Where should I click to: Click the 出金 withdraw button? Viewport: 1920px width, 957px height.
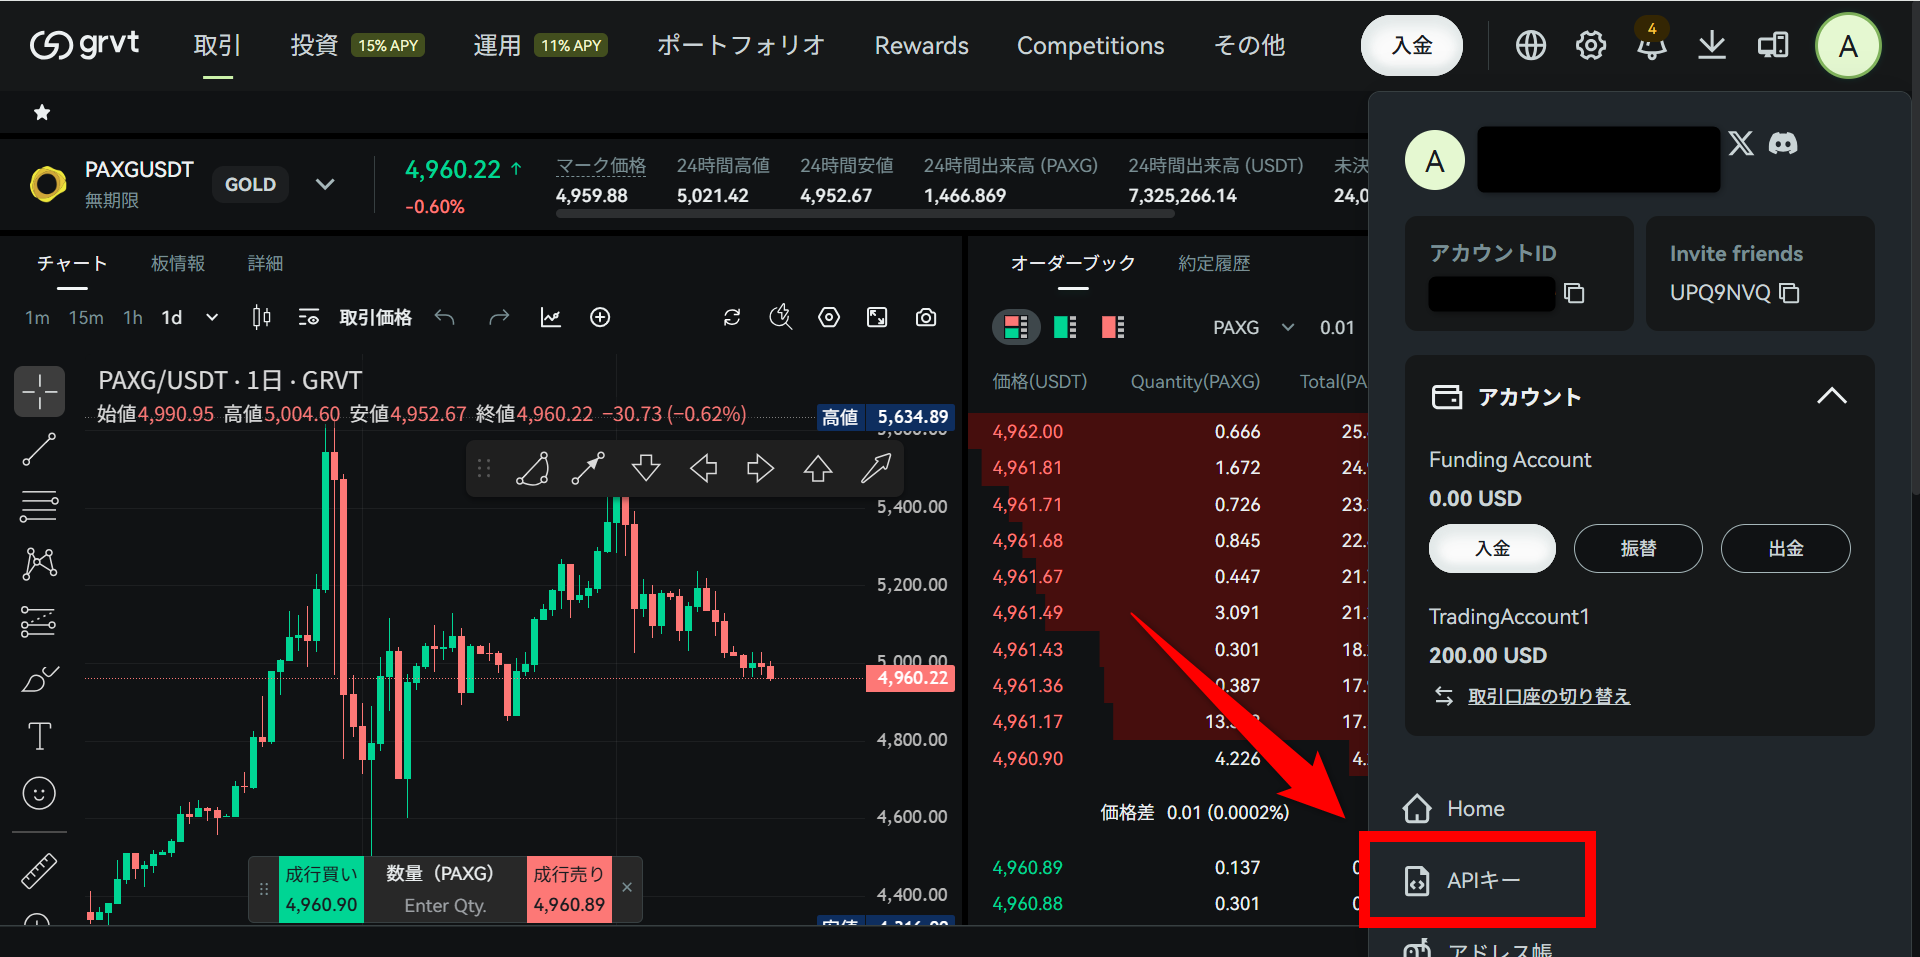[x=1785, y=548]
